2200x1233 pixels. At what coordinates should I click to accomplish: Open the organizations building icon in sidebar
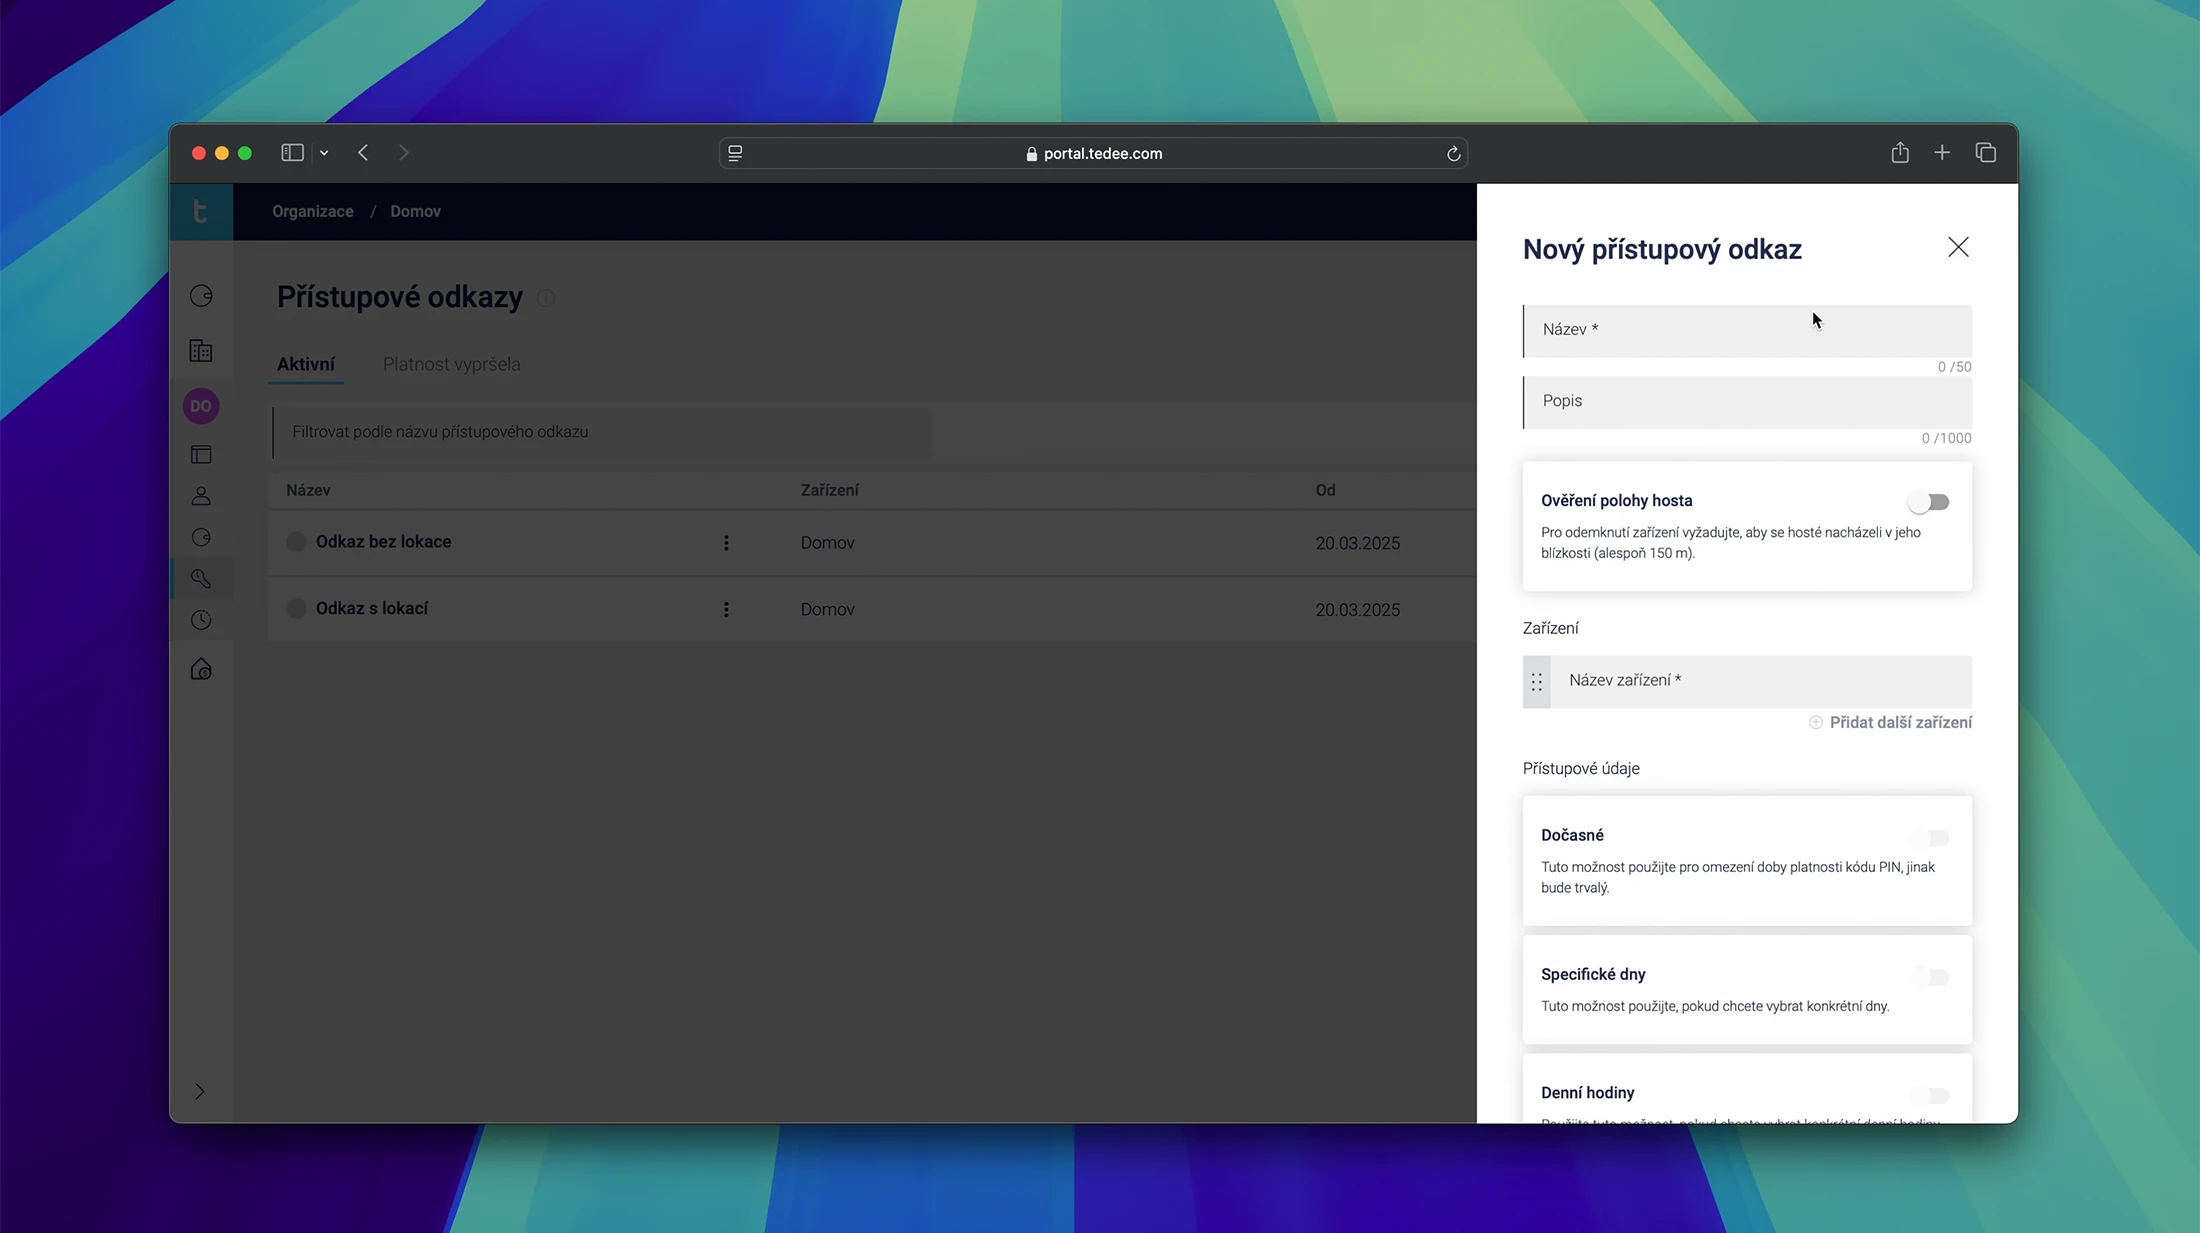tap(201, 351)
